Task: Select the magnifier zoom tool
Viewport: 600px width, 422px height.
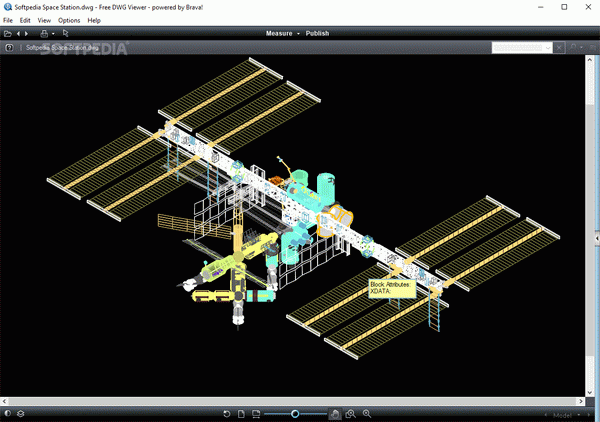Action: point(367,414)
